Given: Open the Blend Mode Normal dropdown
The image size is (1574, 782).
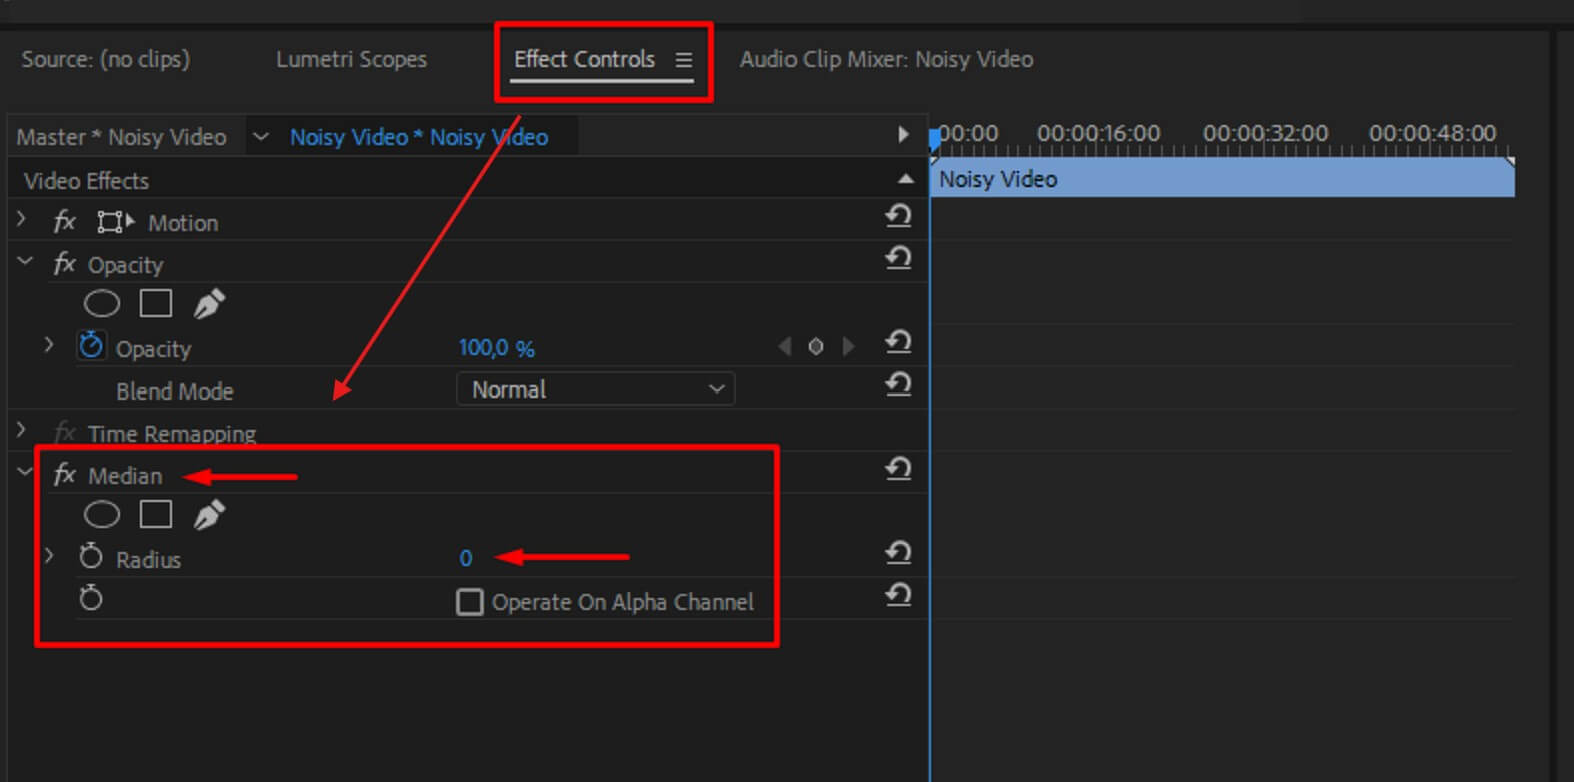Looking at the screenshot, I should 596,389.
